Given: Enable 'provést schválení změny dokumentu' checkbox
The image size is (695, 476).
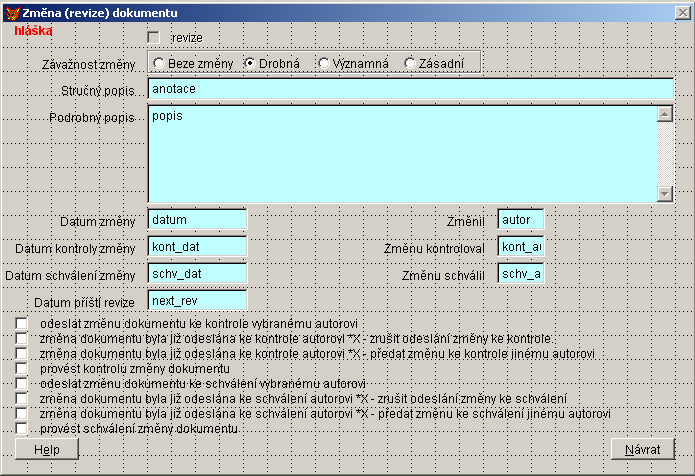Looking at the screenshot, I should tap(22, 429).
